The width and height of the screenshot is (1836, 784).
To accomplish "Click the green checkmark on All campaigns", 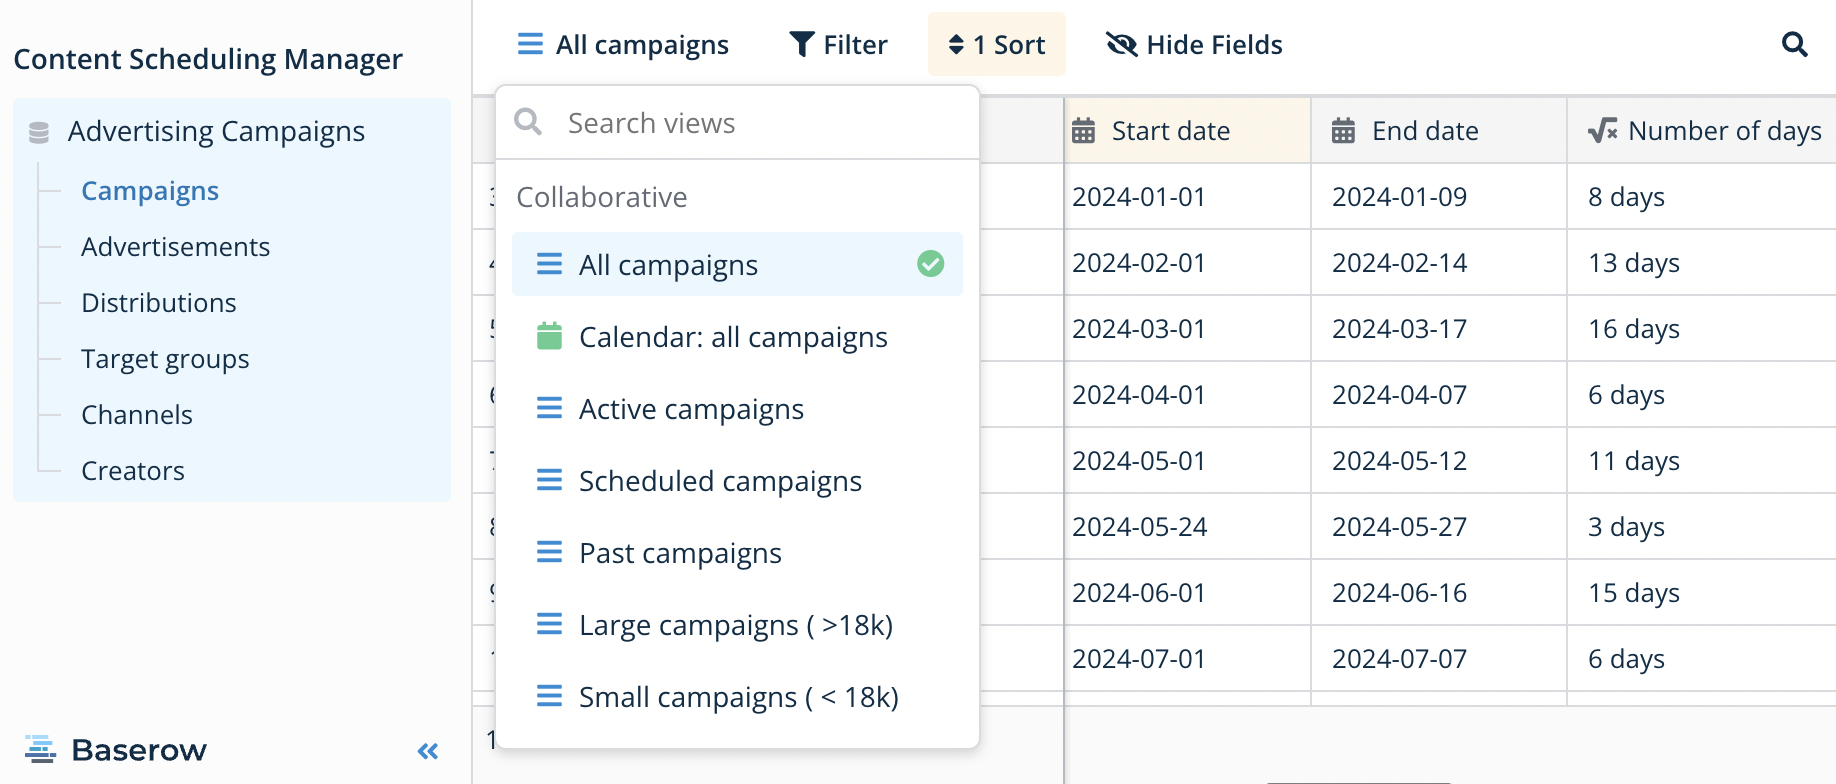I will coord(930,264).
